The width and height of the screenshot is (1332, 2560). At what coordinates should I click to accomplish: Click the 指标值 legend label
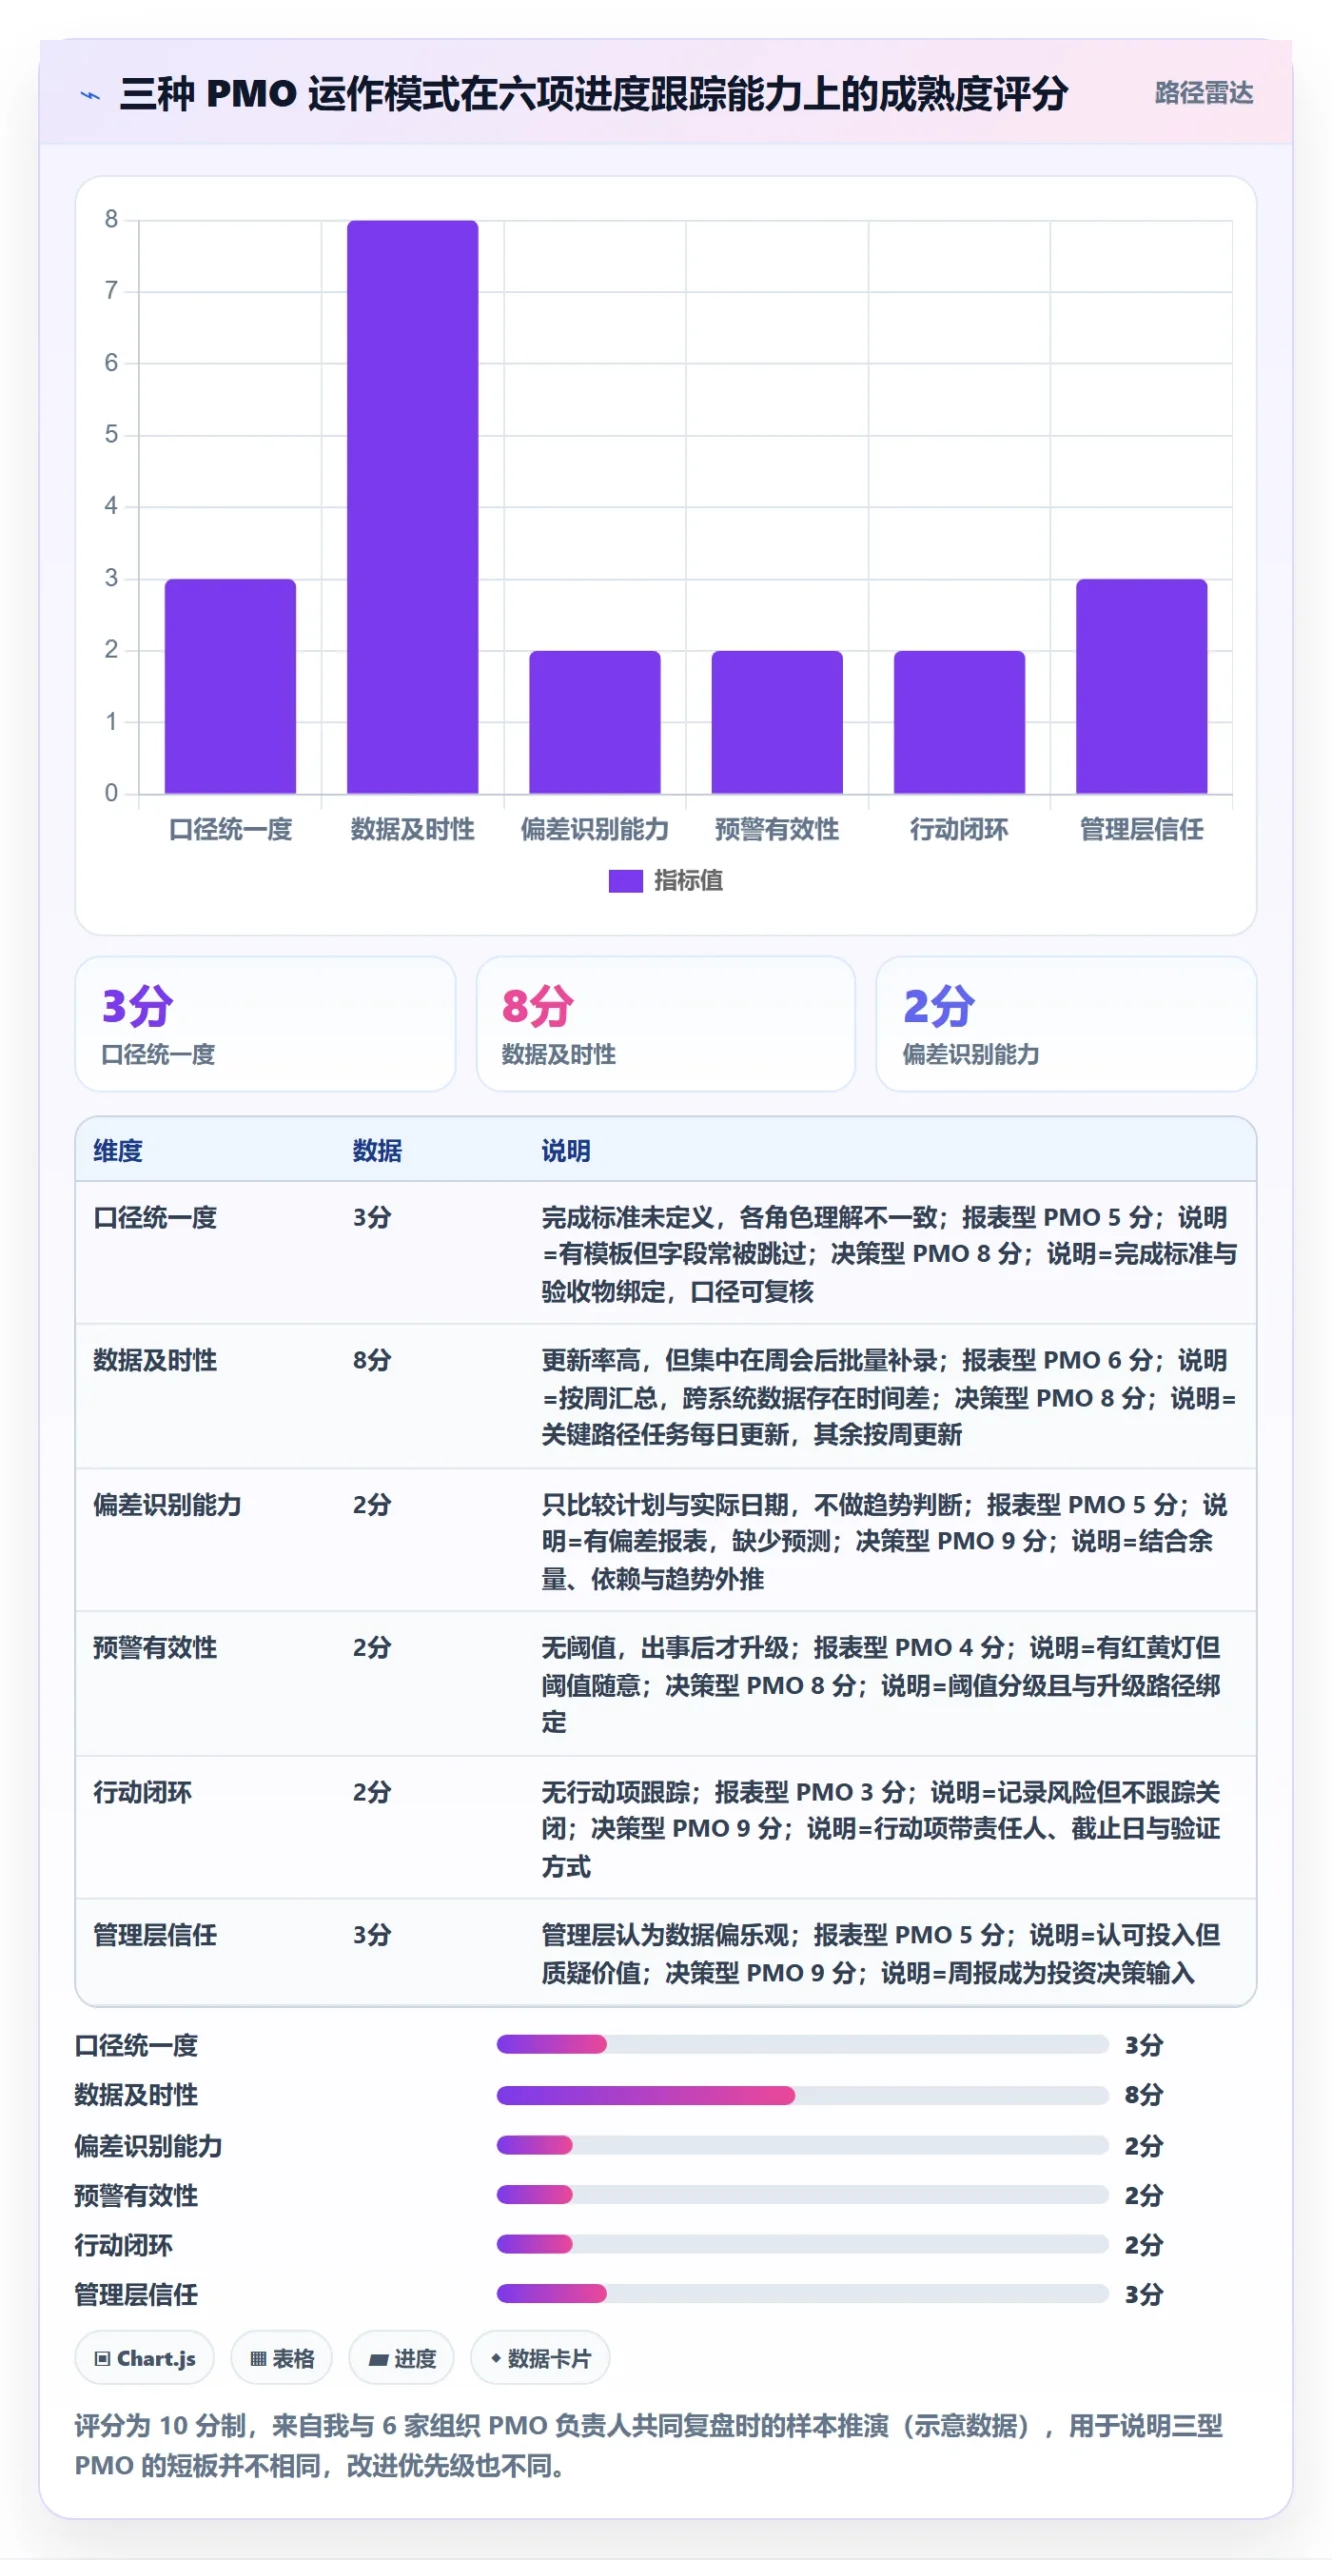click(688, 880)
